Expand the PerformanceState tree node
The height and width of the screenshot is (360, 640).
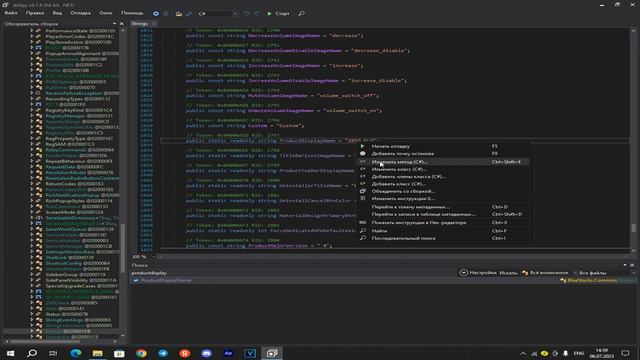pyautogui.click(x=31, y=31)
